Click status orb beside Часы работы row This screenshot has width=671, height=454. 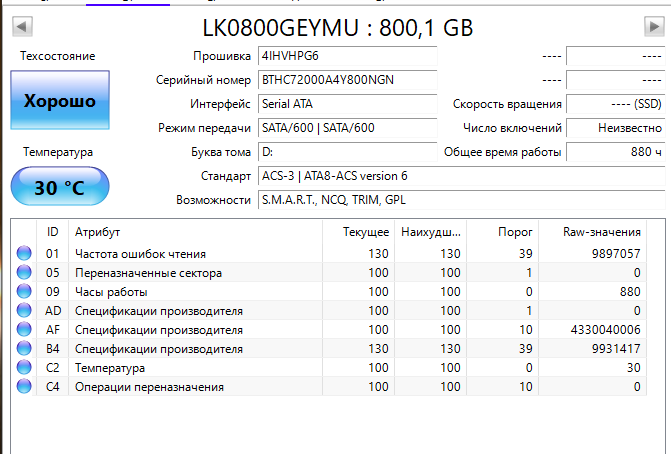click(x=24, y=292)
